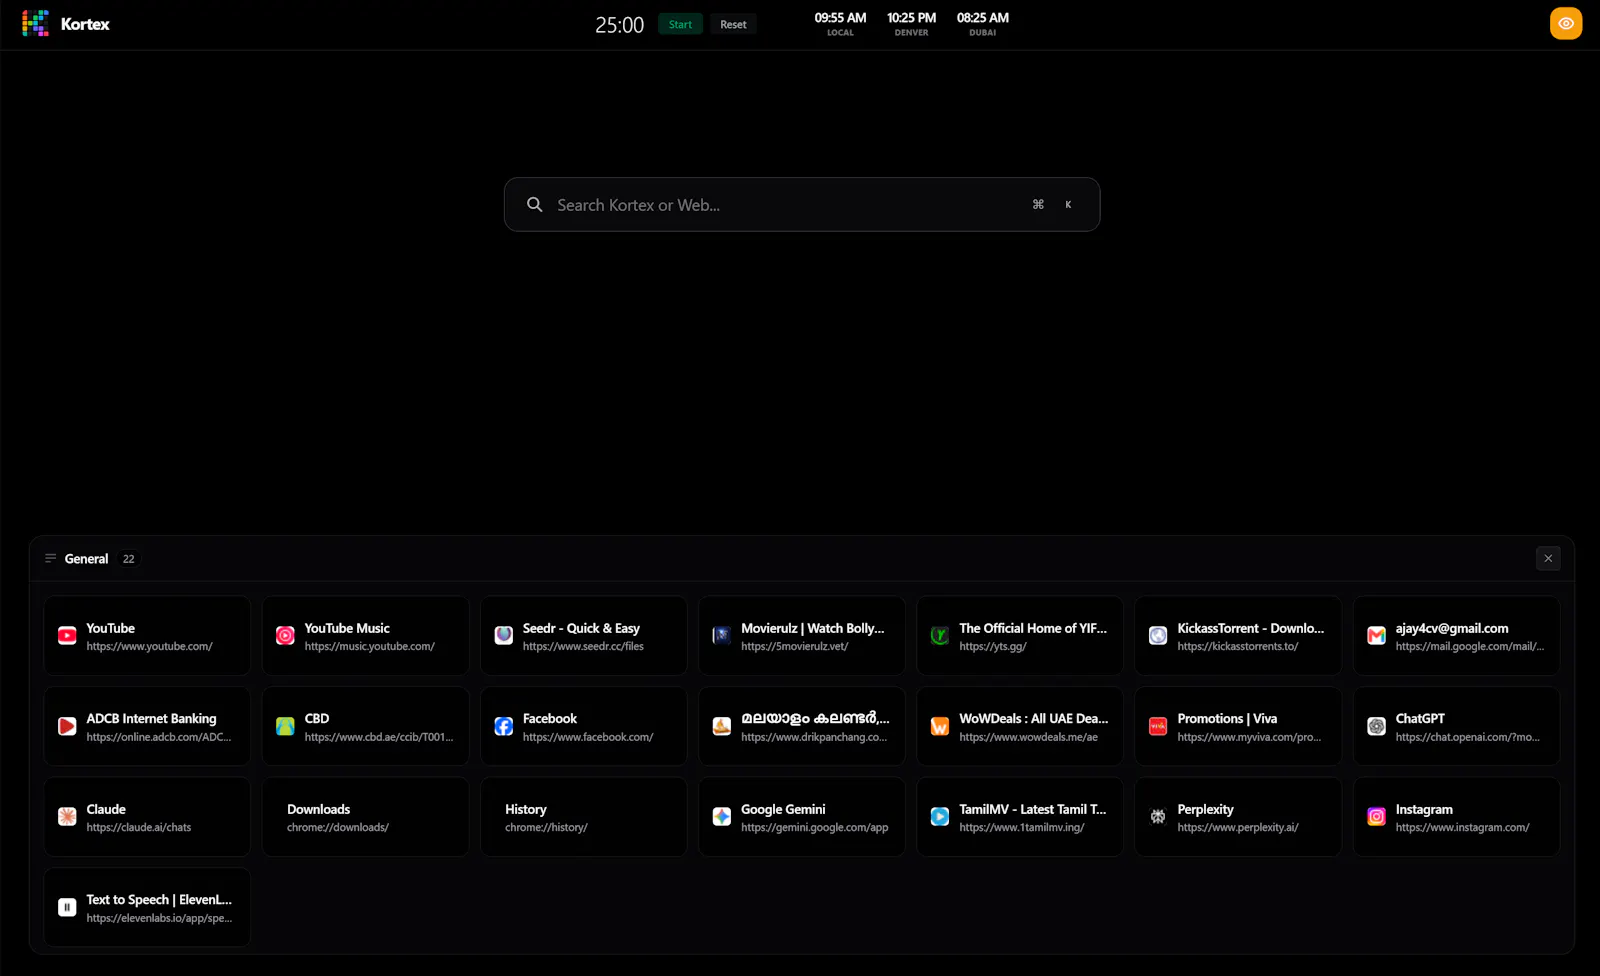Open the Promotions Viva bookmark icon
The width and height of the screenshot is (1600, 976).
[x=1158, y=726]
